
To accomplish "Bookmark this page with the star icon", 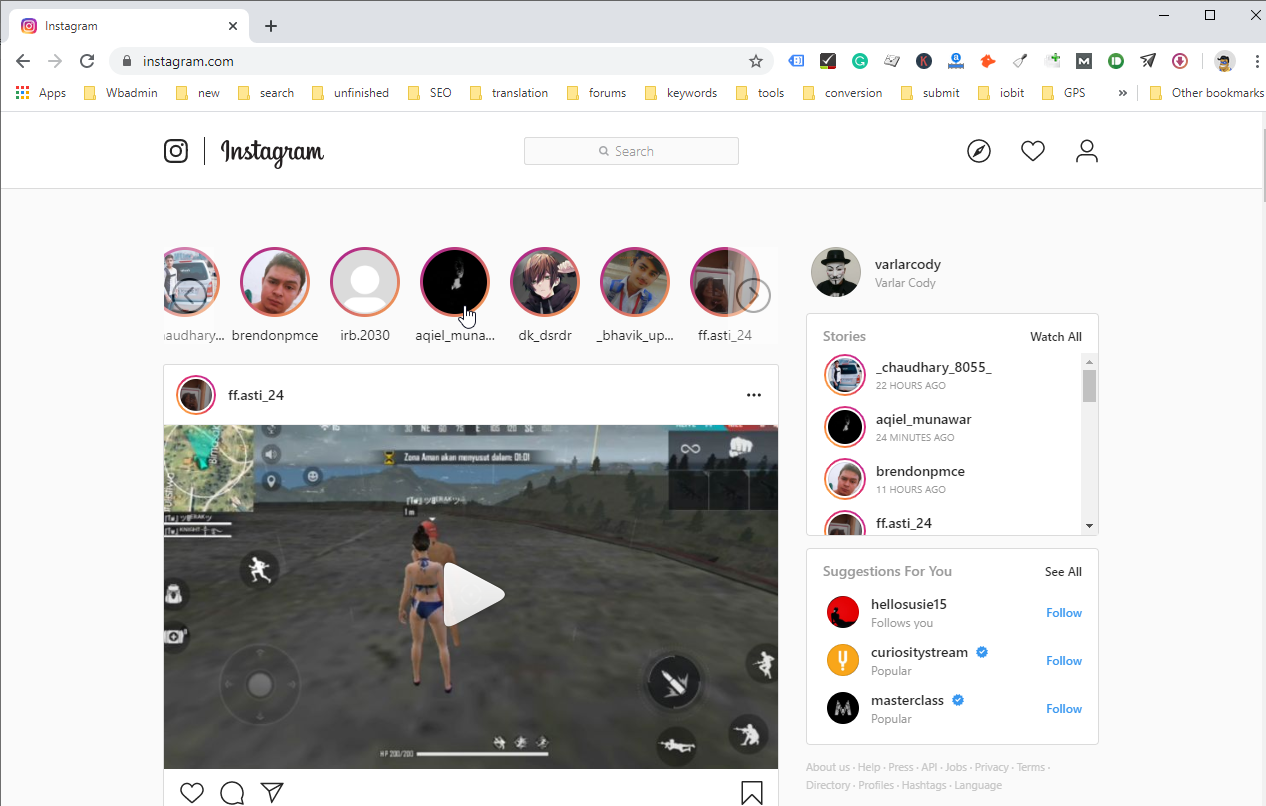I will 756,61.
